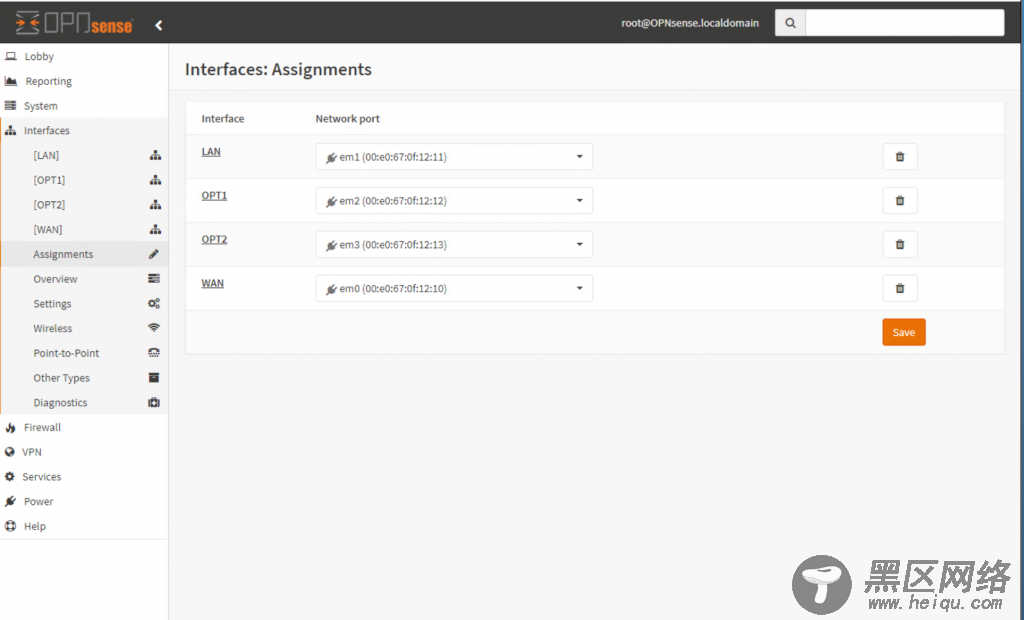Click the Lobby laptop icon

click(x=10, y=56)
